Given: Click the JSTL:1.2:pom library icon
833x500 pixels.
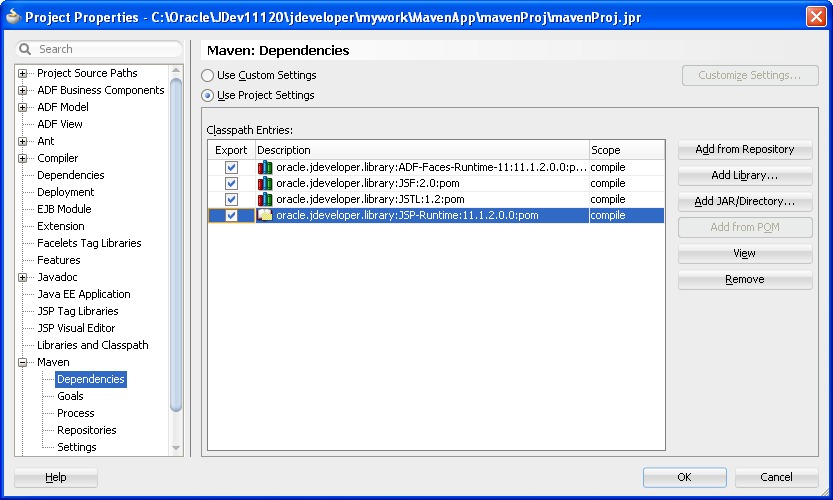Looking at the screenshot, I should click(x=265, y=199).
